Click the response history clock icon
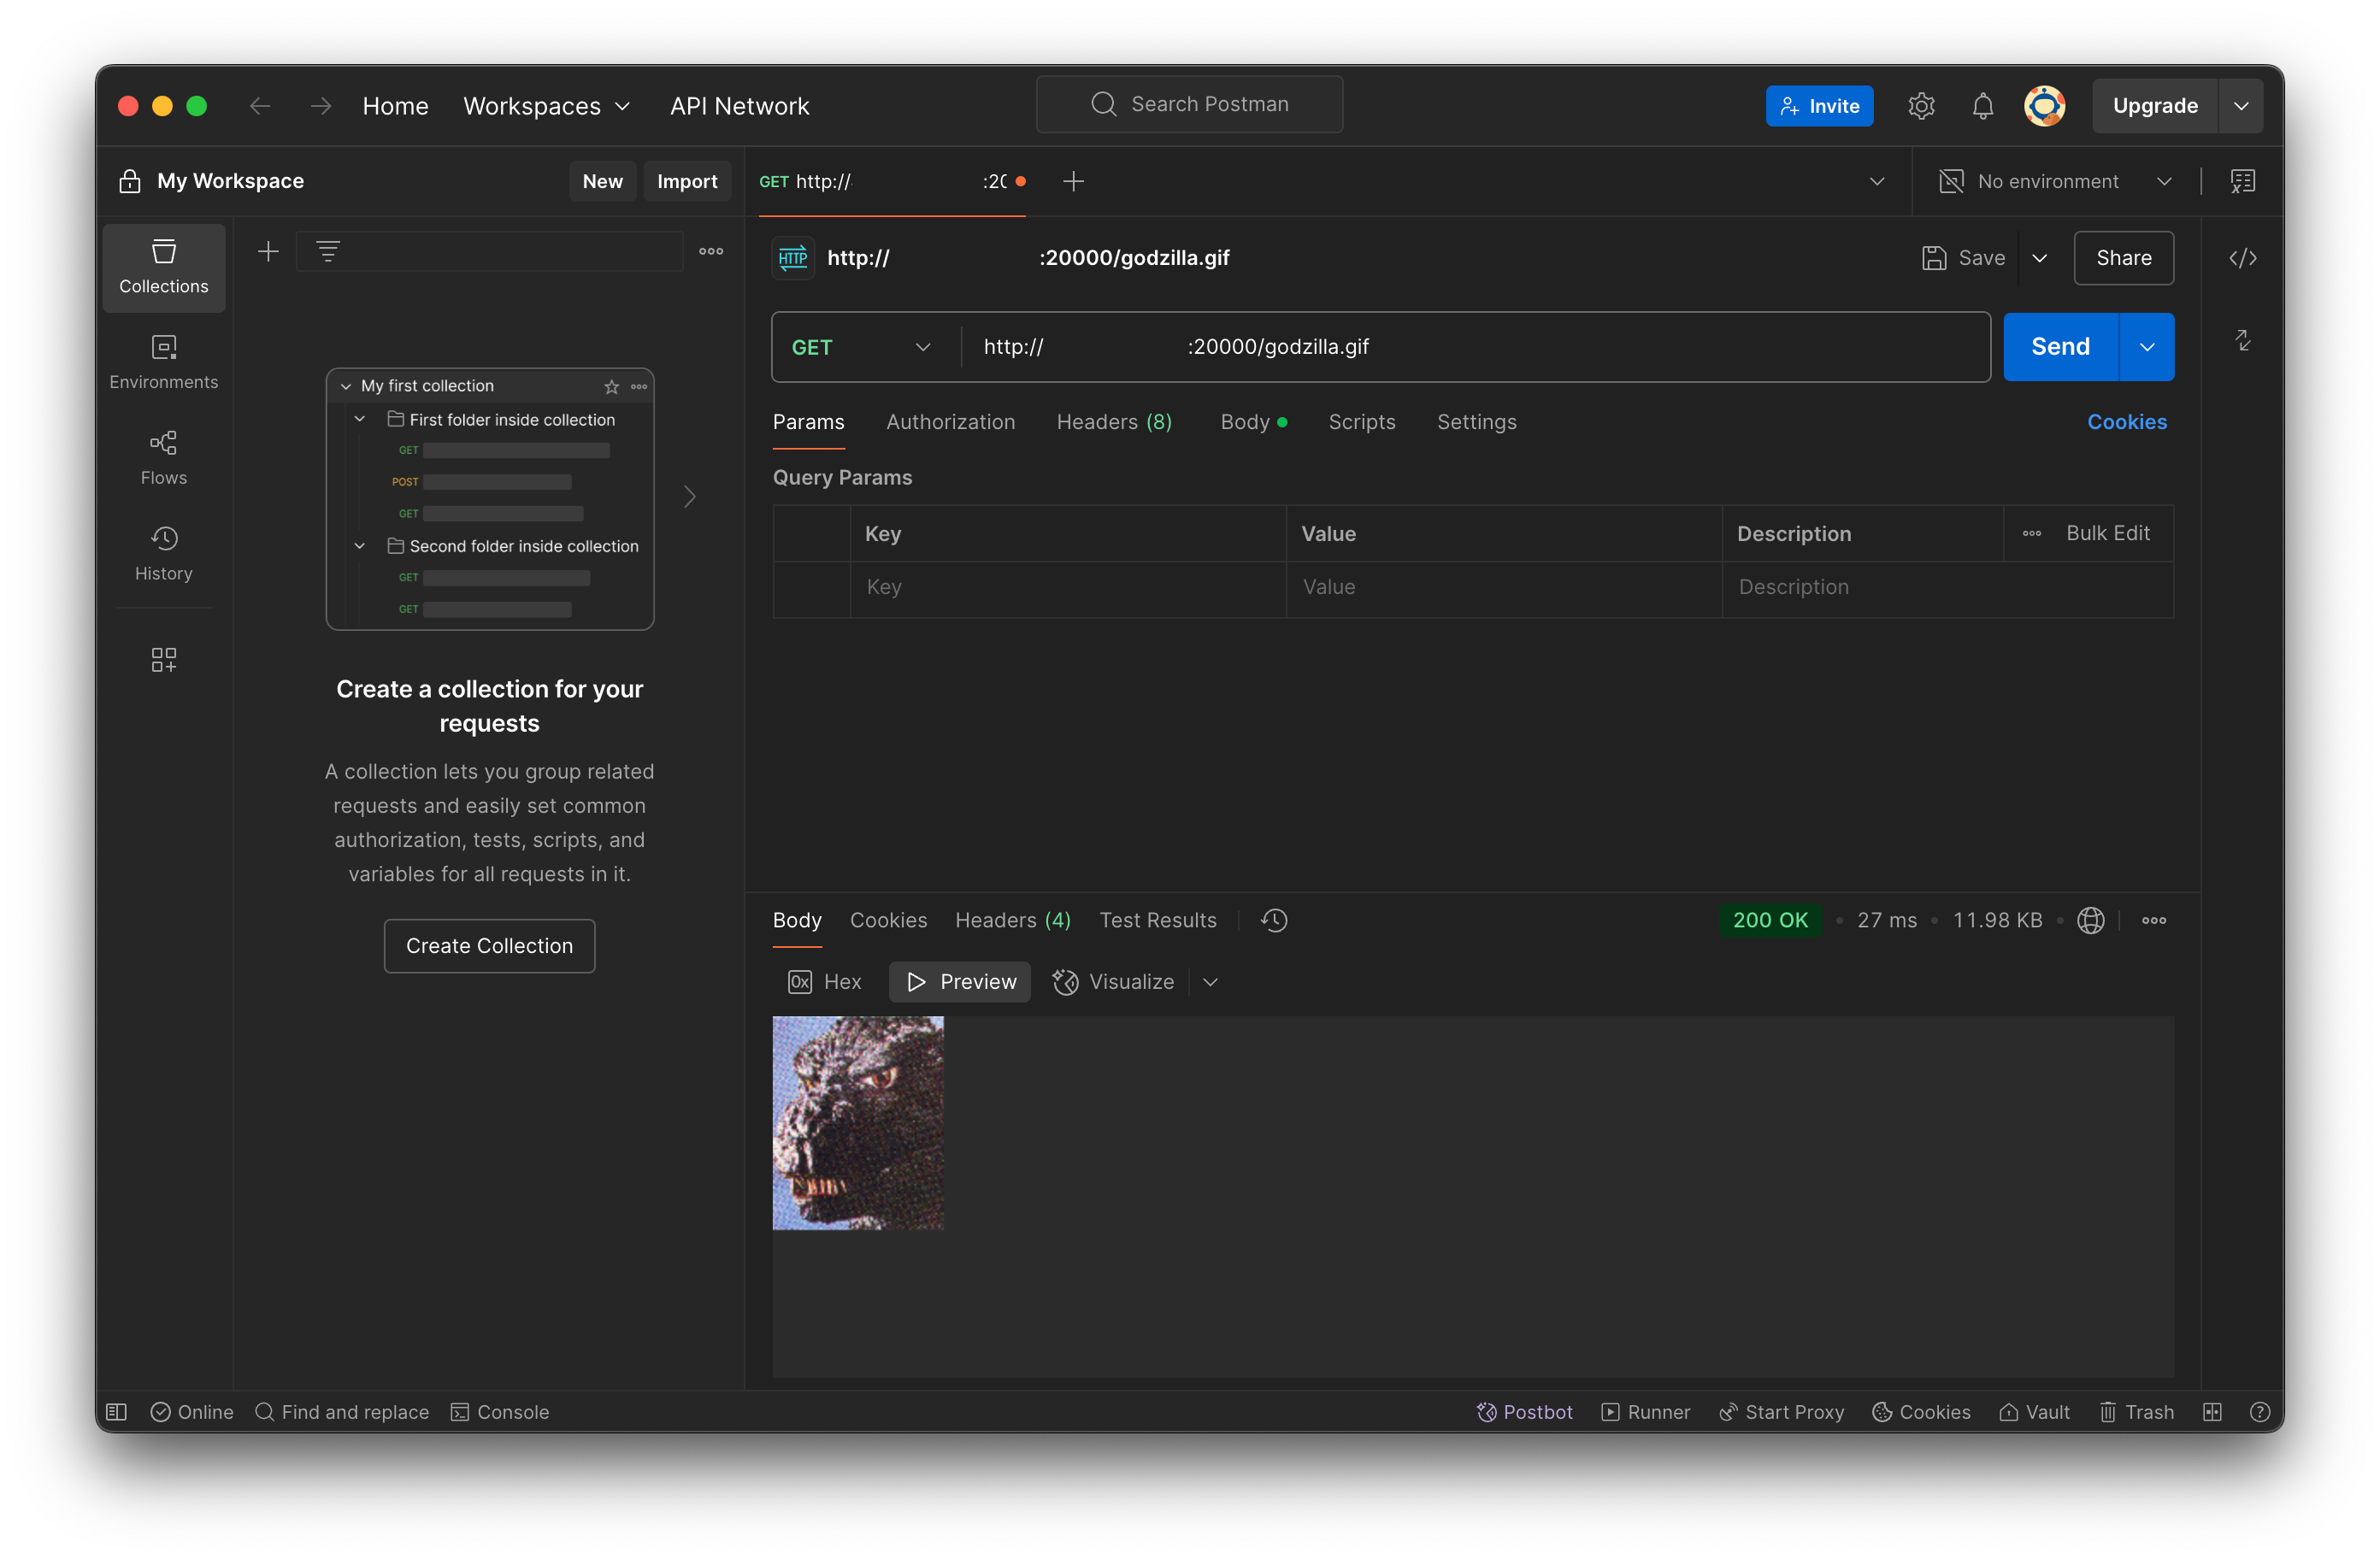This screenshot has height=1559, width=2380. coord(1274,920)
